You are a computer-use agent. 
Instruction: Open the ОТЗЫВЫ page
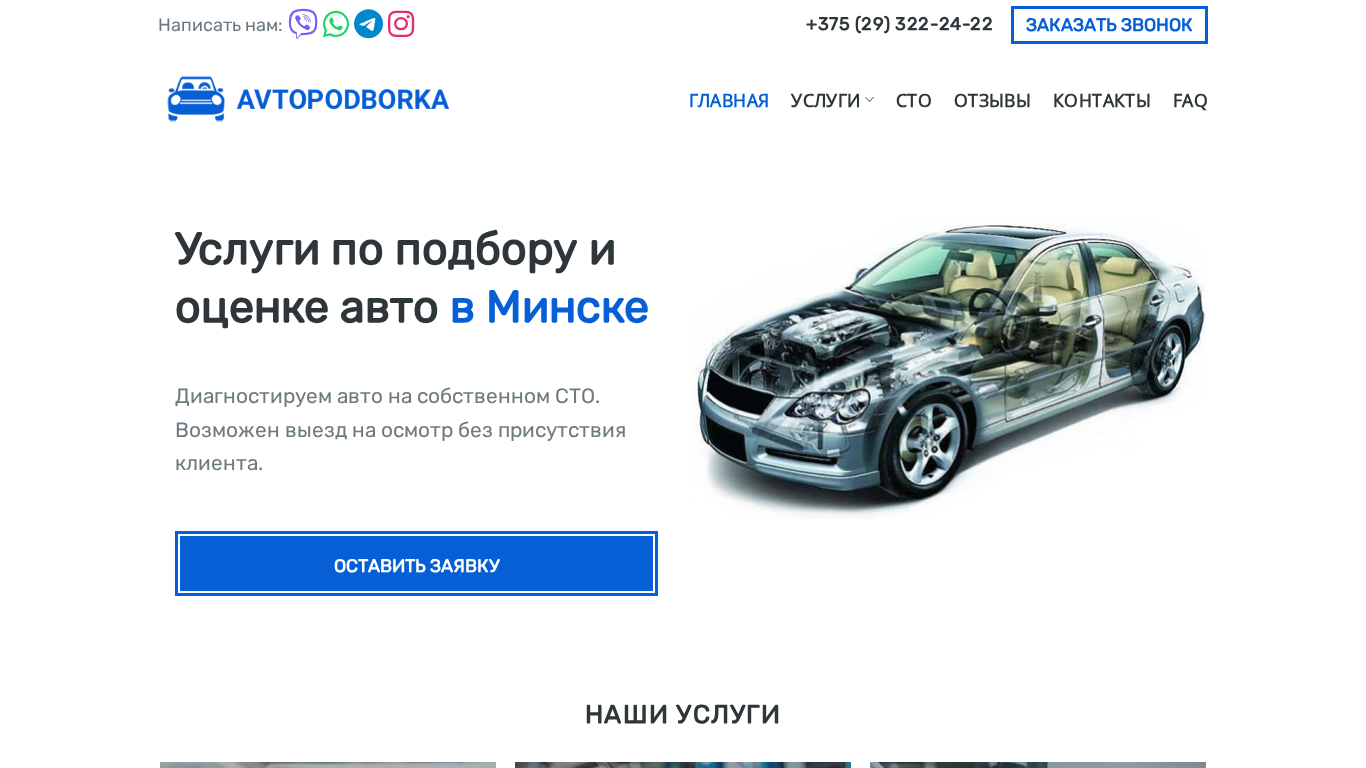coord(992,101)
